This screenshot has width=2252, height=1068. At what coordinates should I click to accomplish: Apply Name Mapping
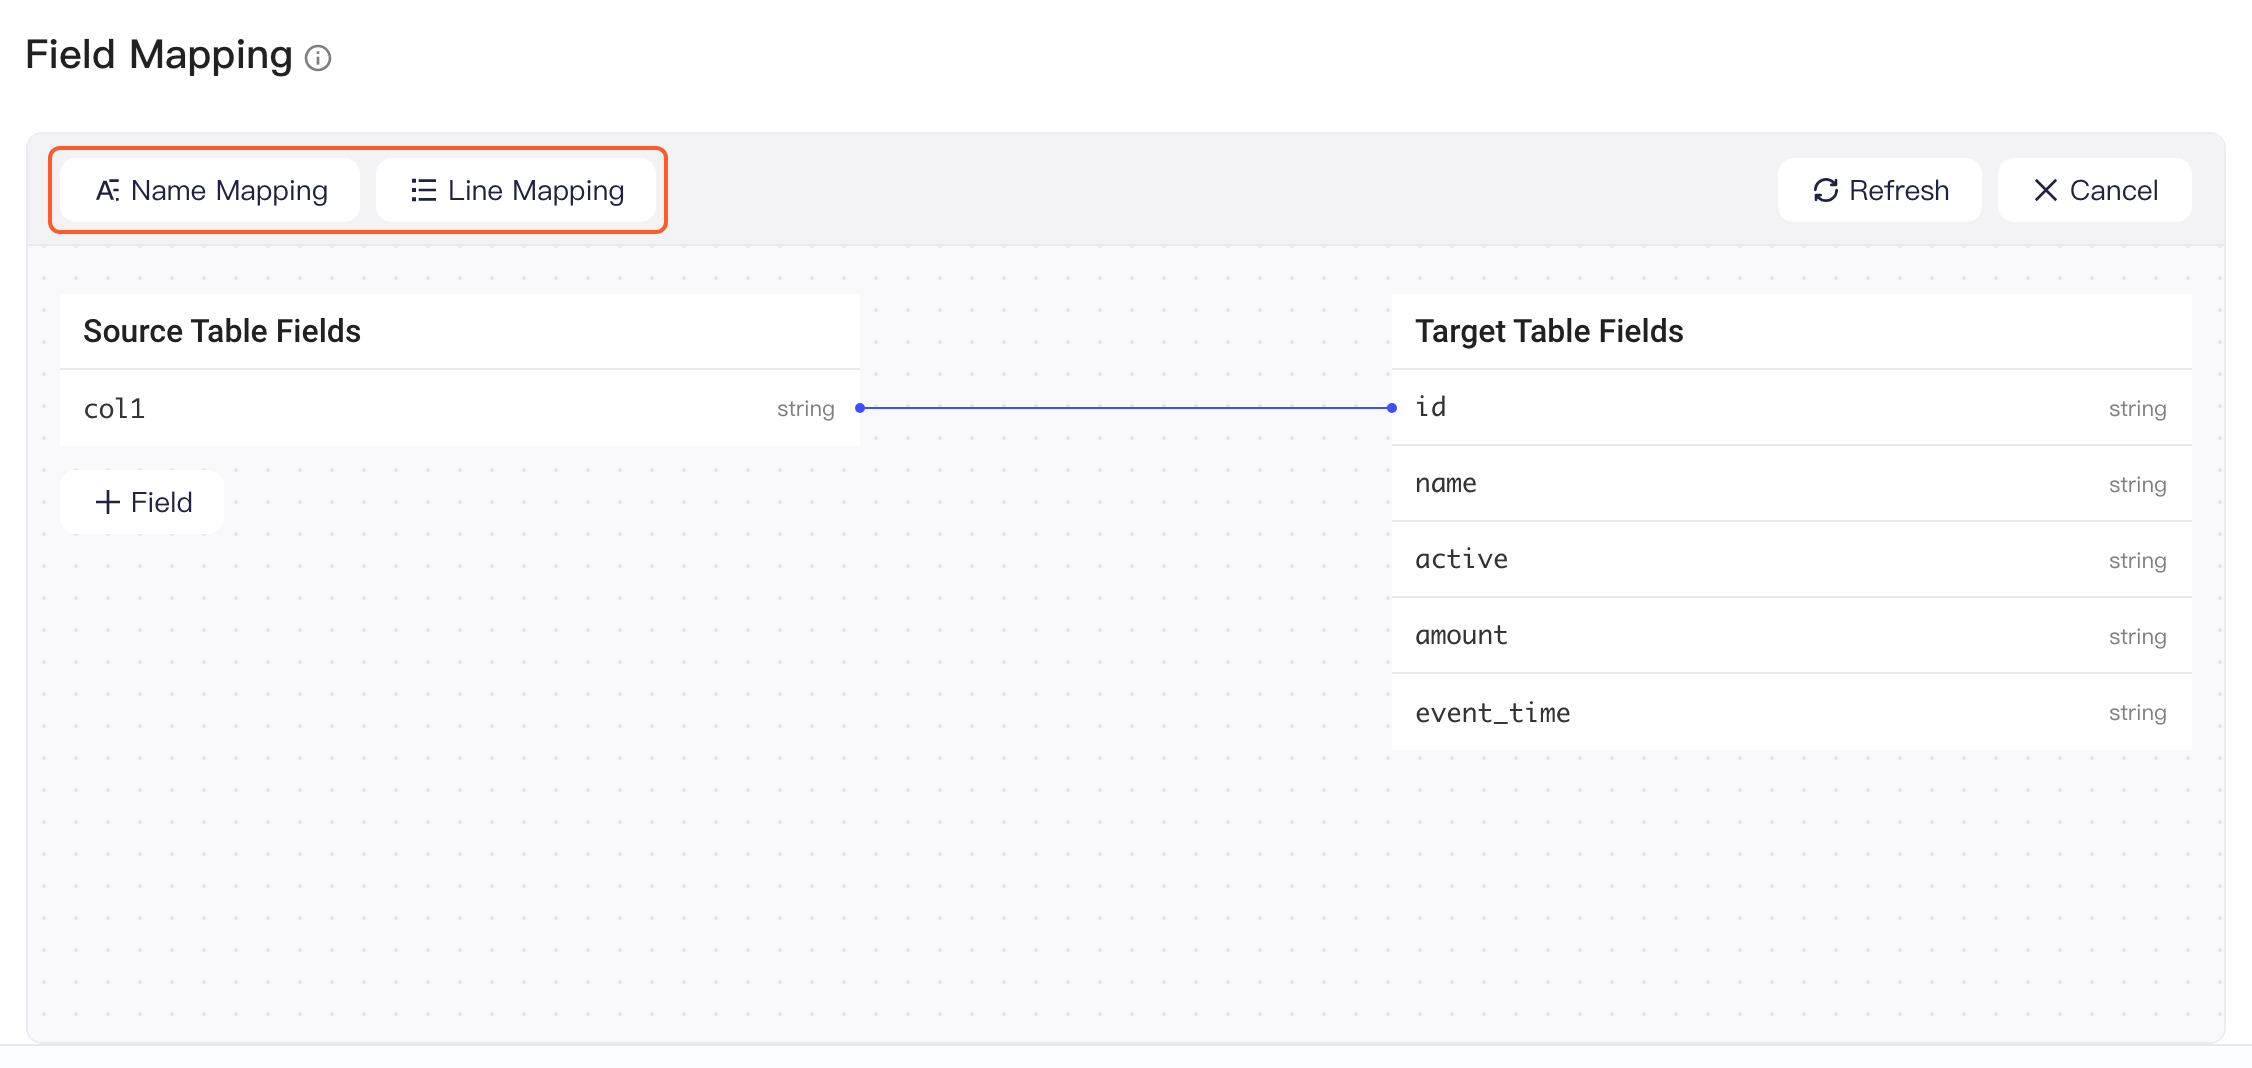[x=210, y=190]
